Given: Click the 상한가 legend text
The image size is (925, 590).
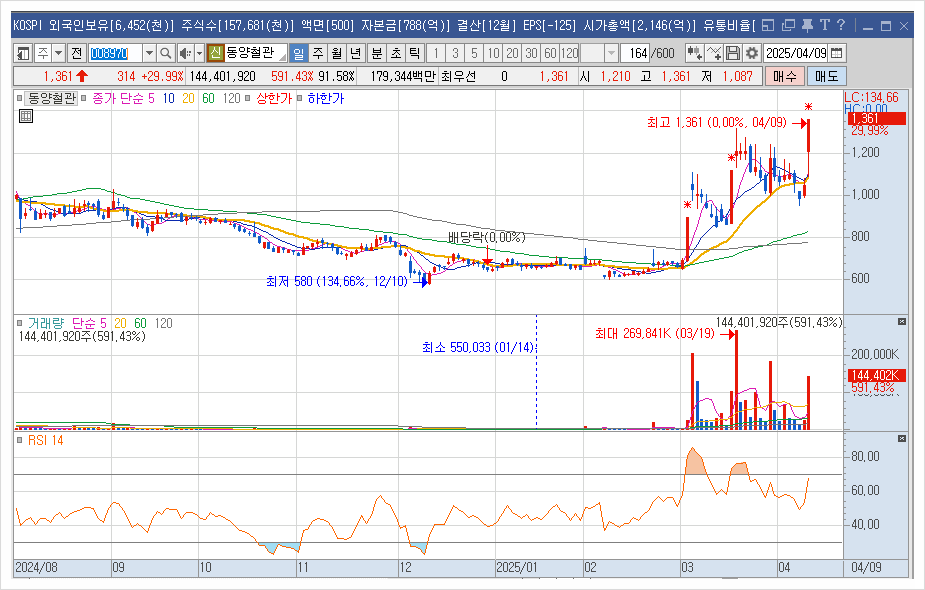Looking at the screenshot, I should (274, 99).
